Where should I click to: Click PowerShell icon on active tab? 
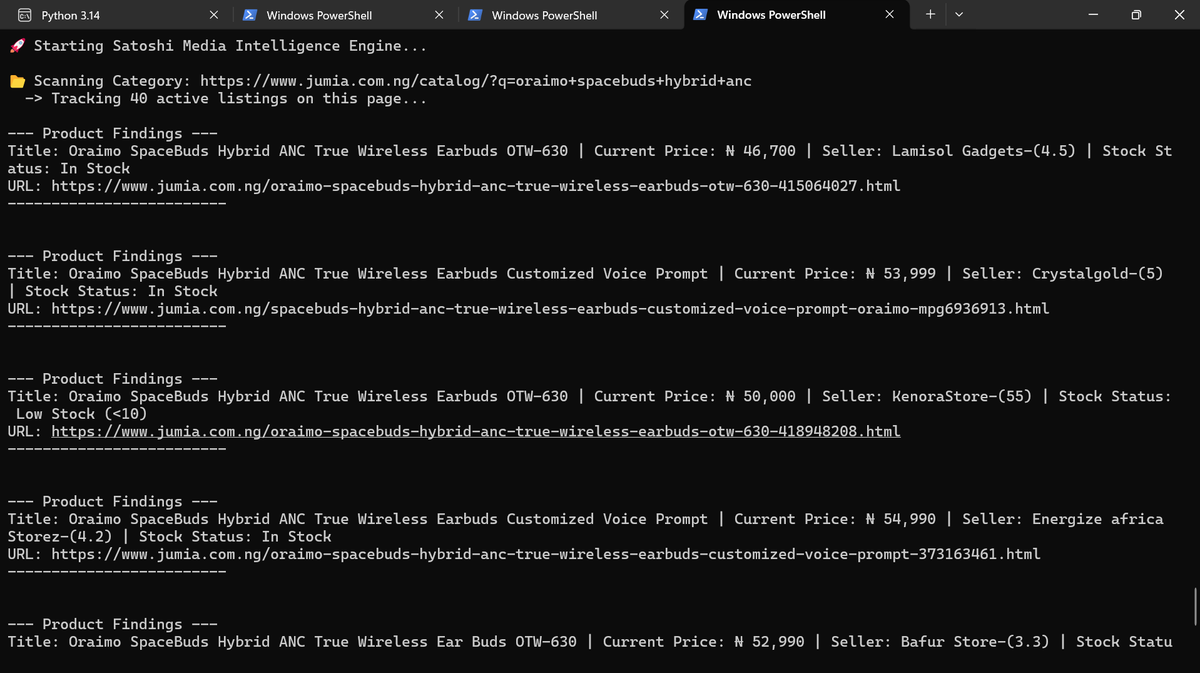click(702, 15)
